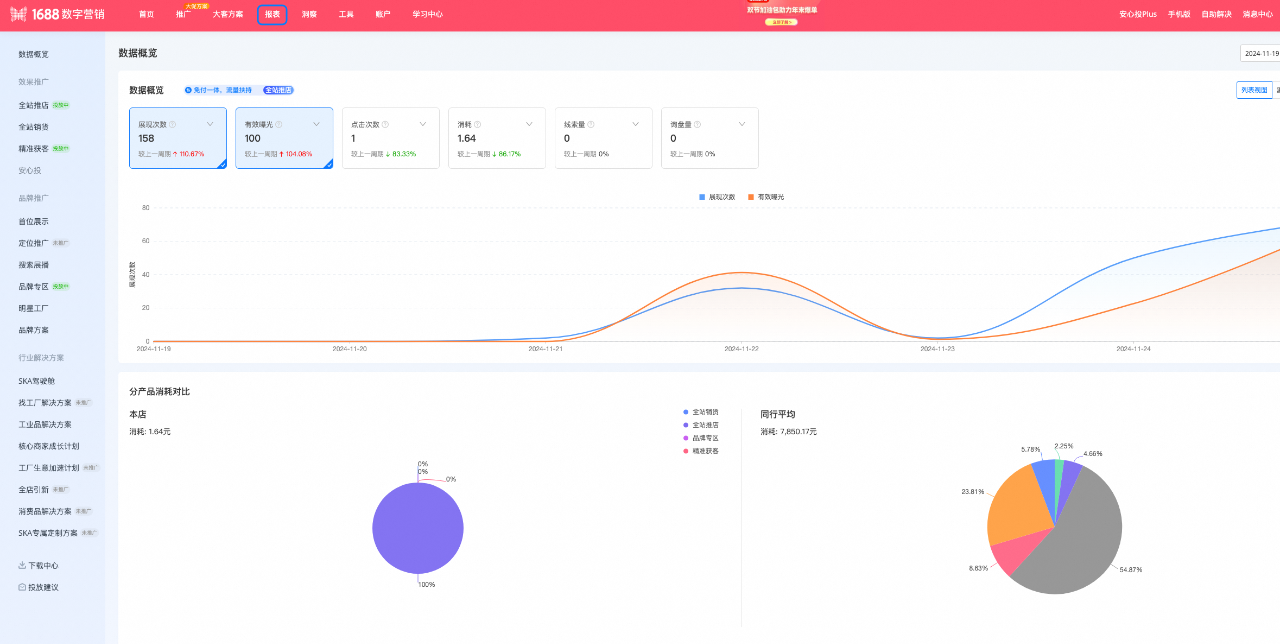Open 消息中心 in the header

[1257, 14]
